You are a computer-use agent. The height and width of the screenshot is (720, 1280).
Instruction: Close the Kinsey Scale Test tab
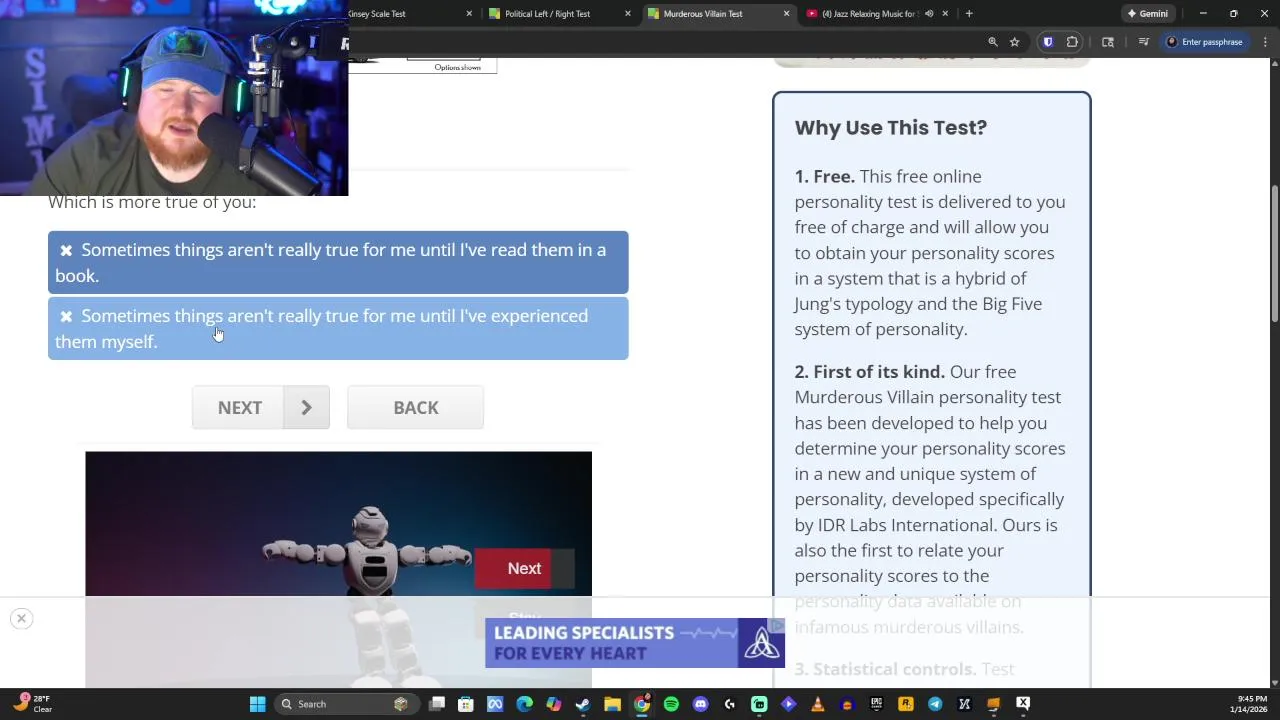469,14
